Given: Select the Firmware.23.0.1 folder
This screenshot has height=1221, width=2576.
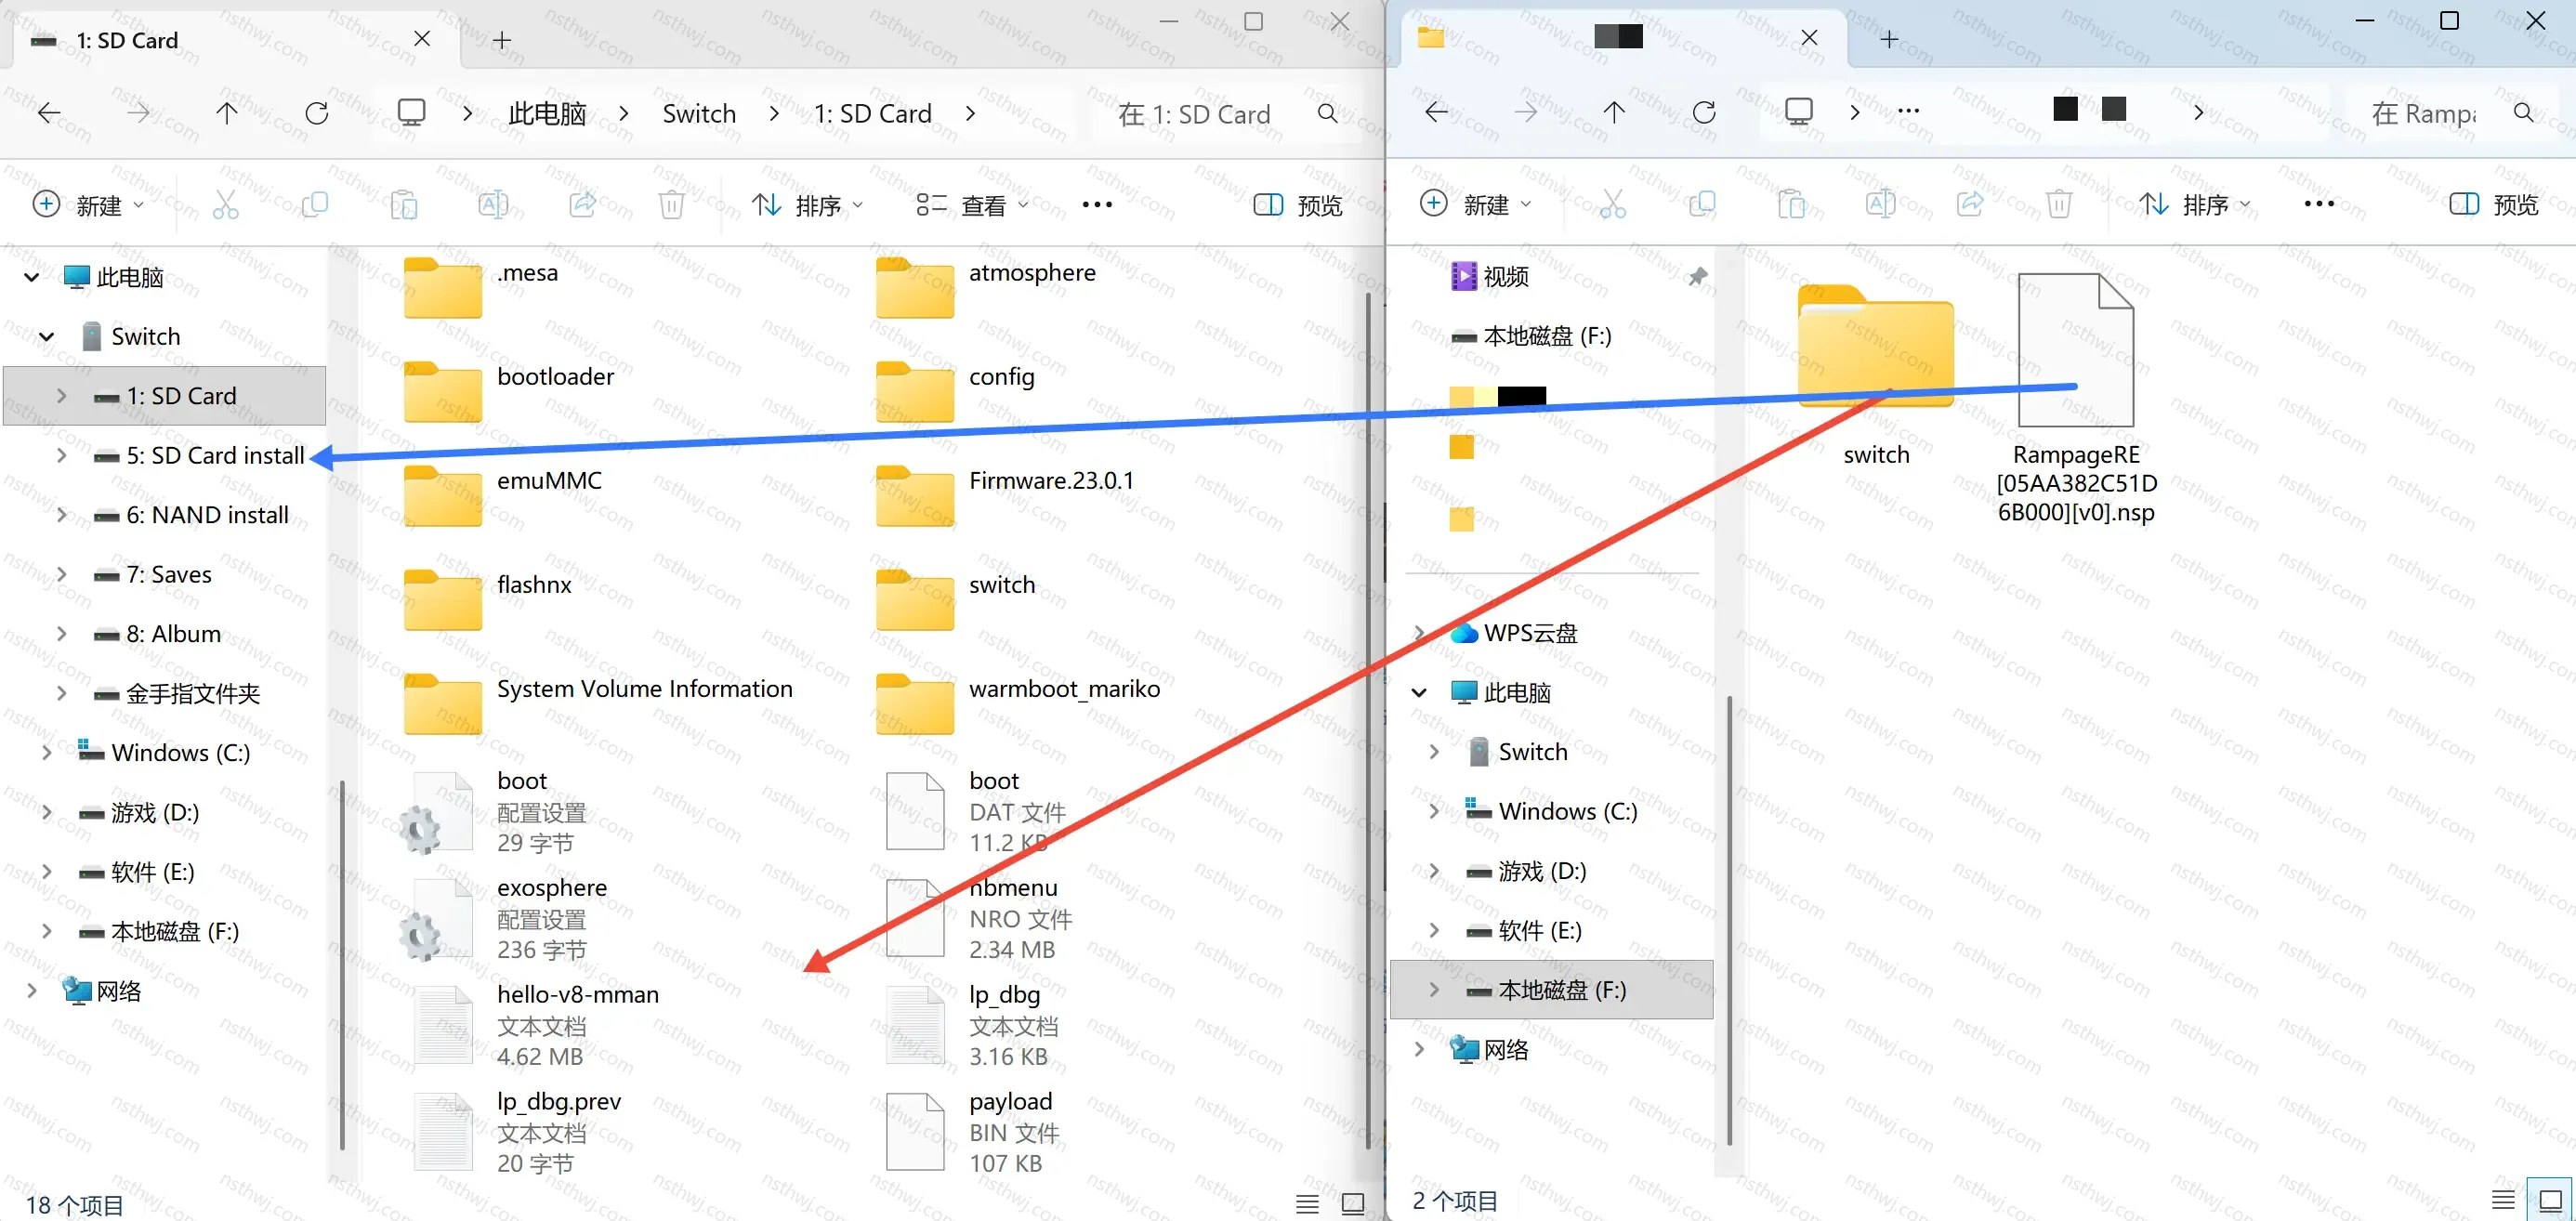Looking at the screenshot, I should (1006, 494).
